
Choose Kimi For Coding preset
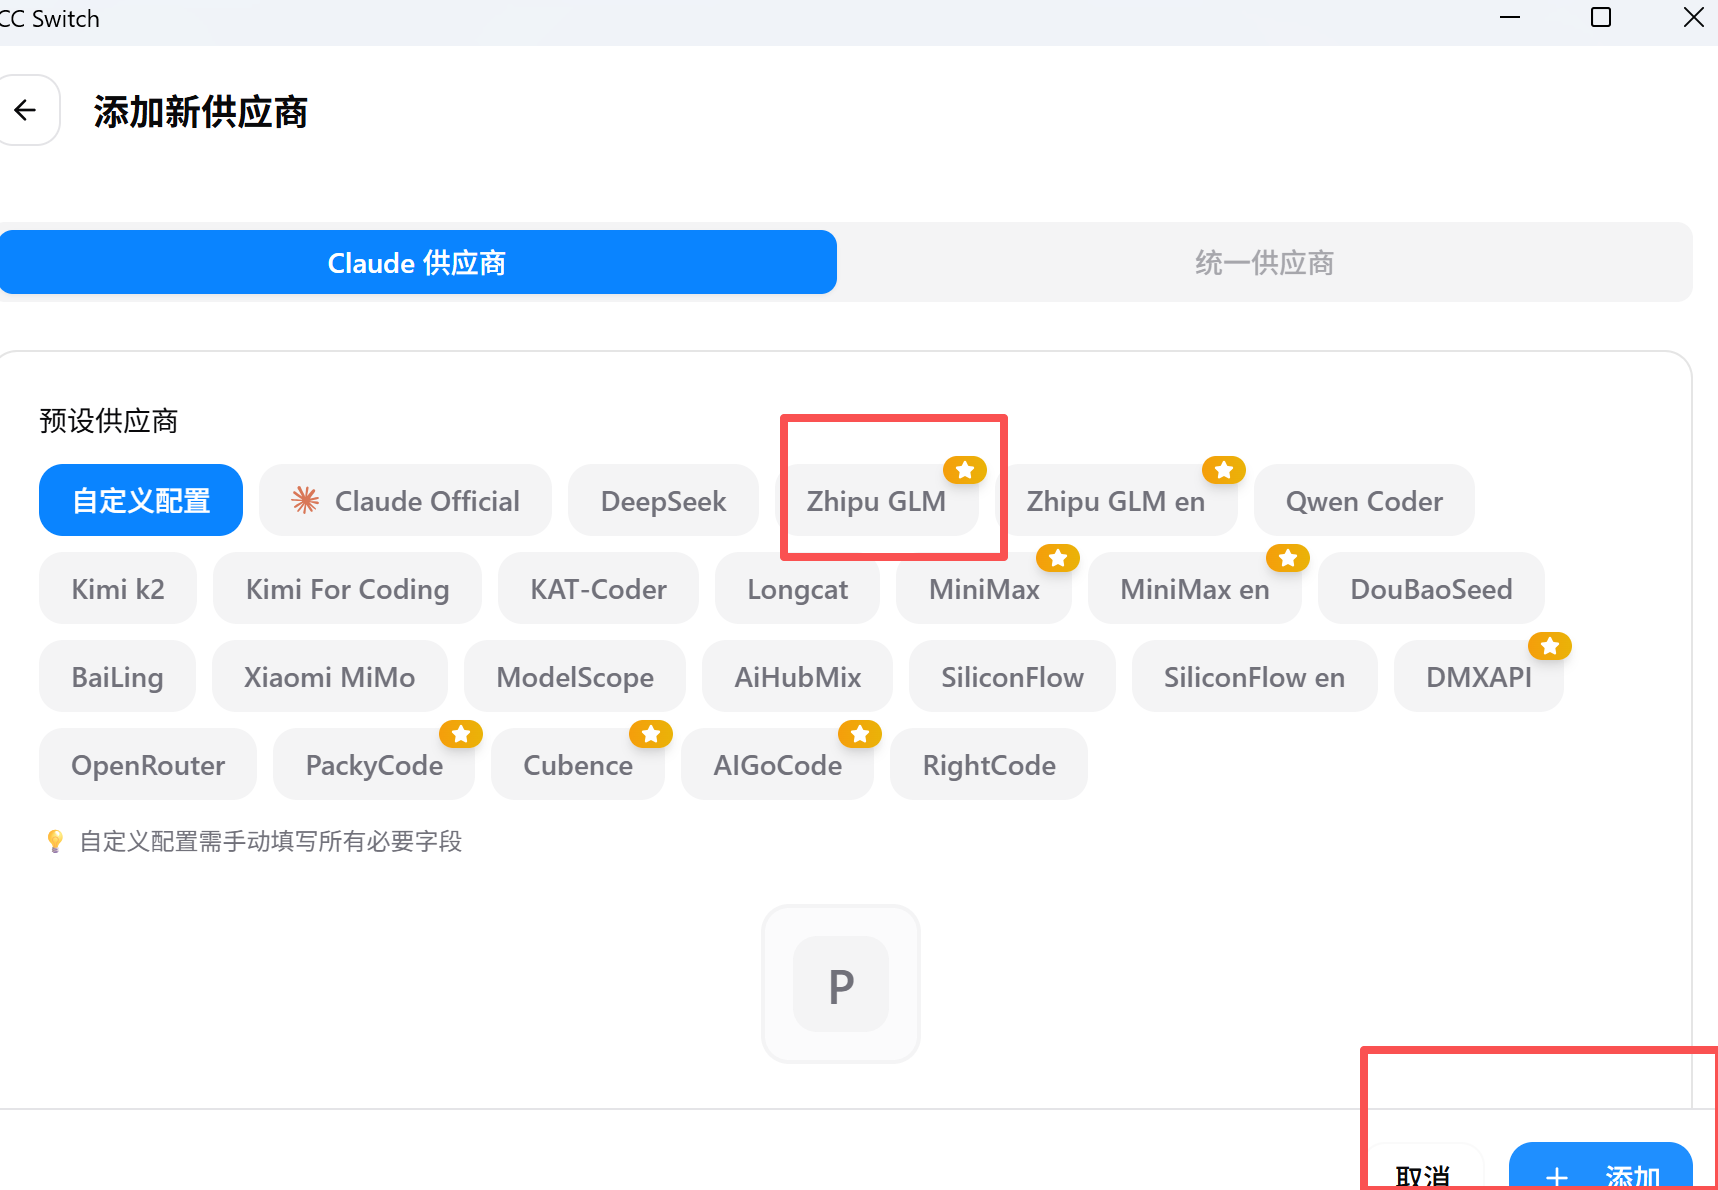347,588
